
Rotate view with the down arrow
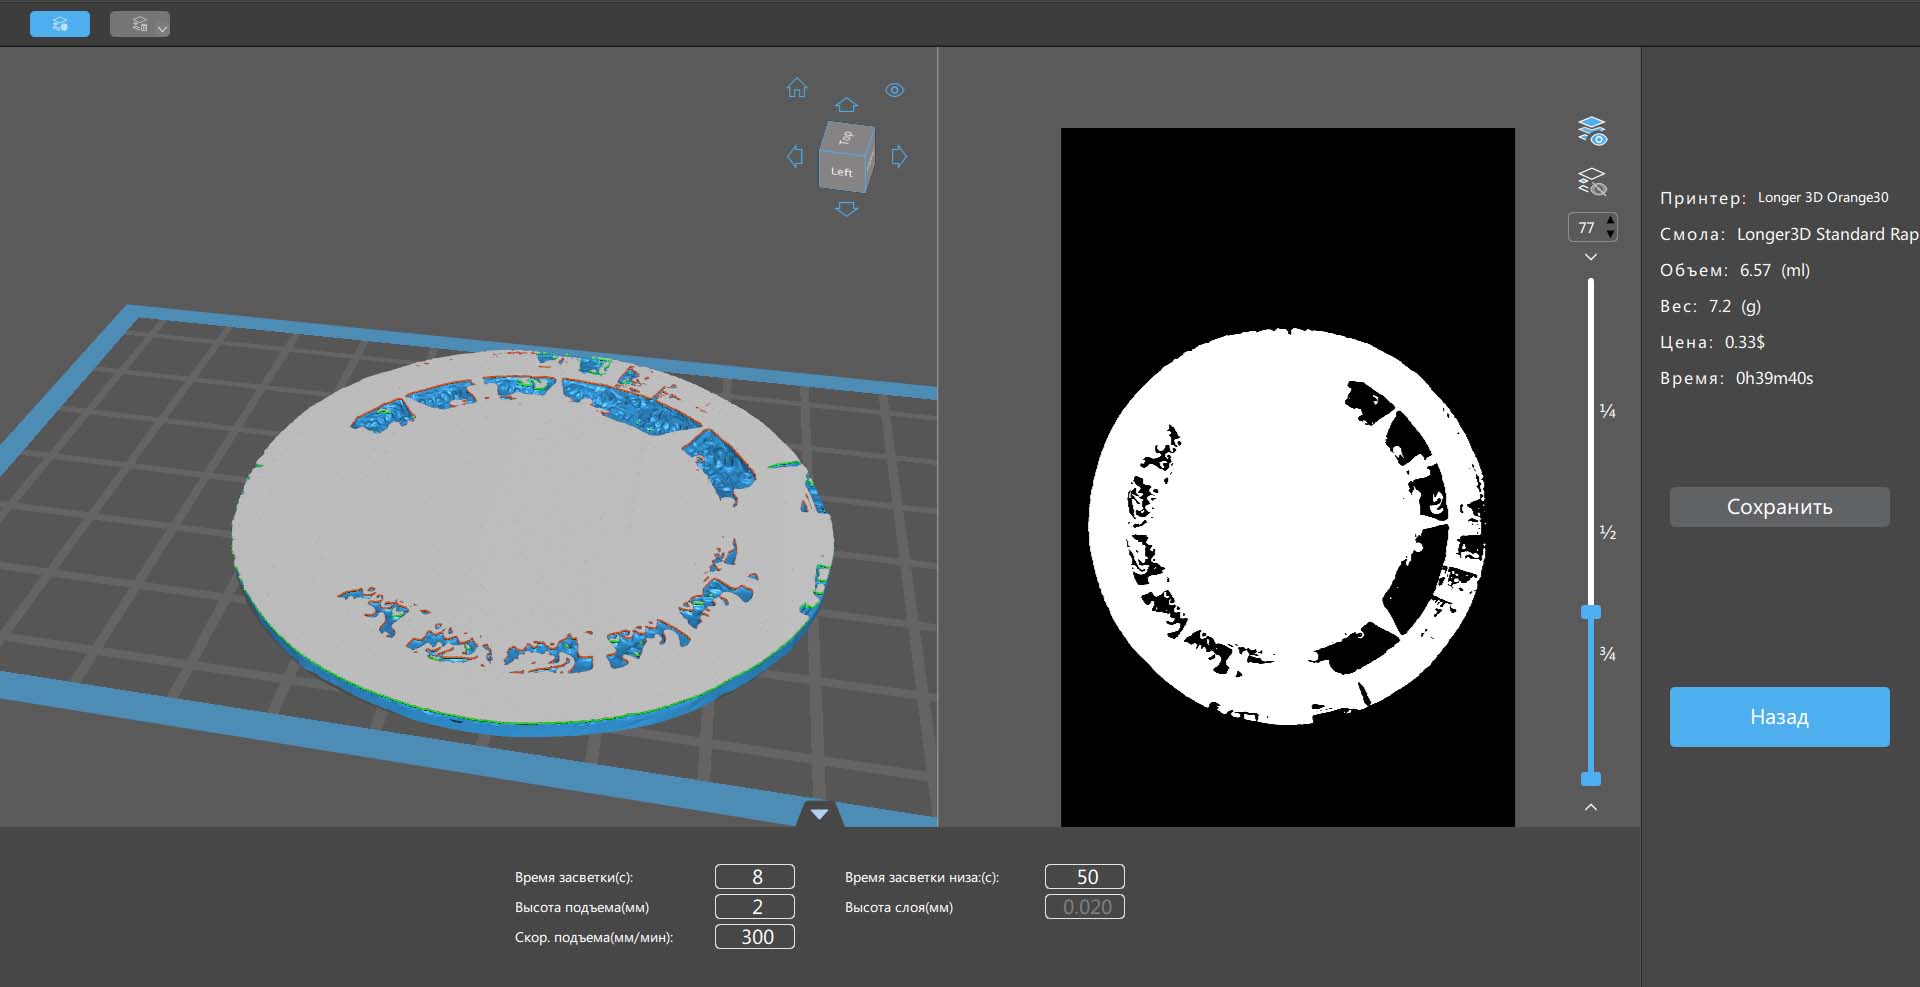846,209
